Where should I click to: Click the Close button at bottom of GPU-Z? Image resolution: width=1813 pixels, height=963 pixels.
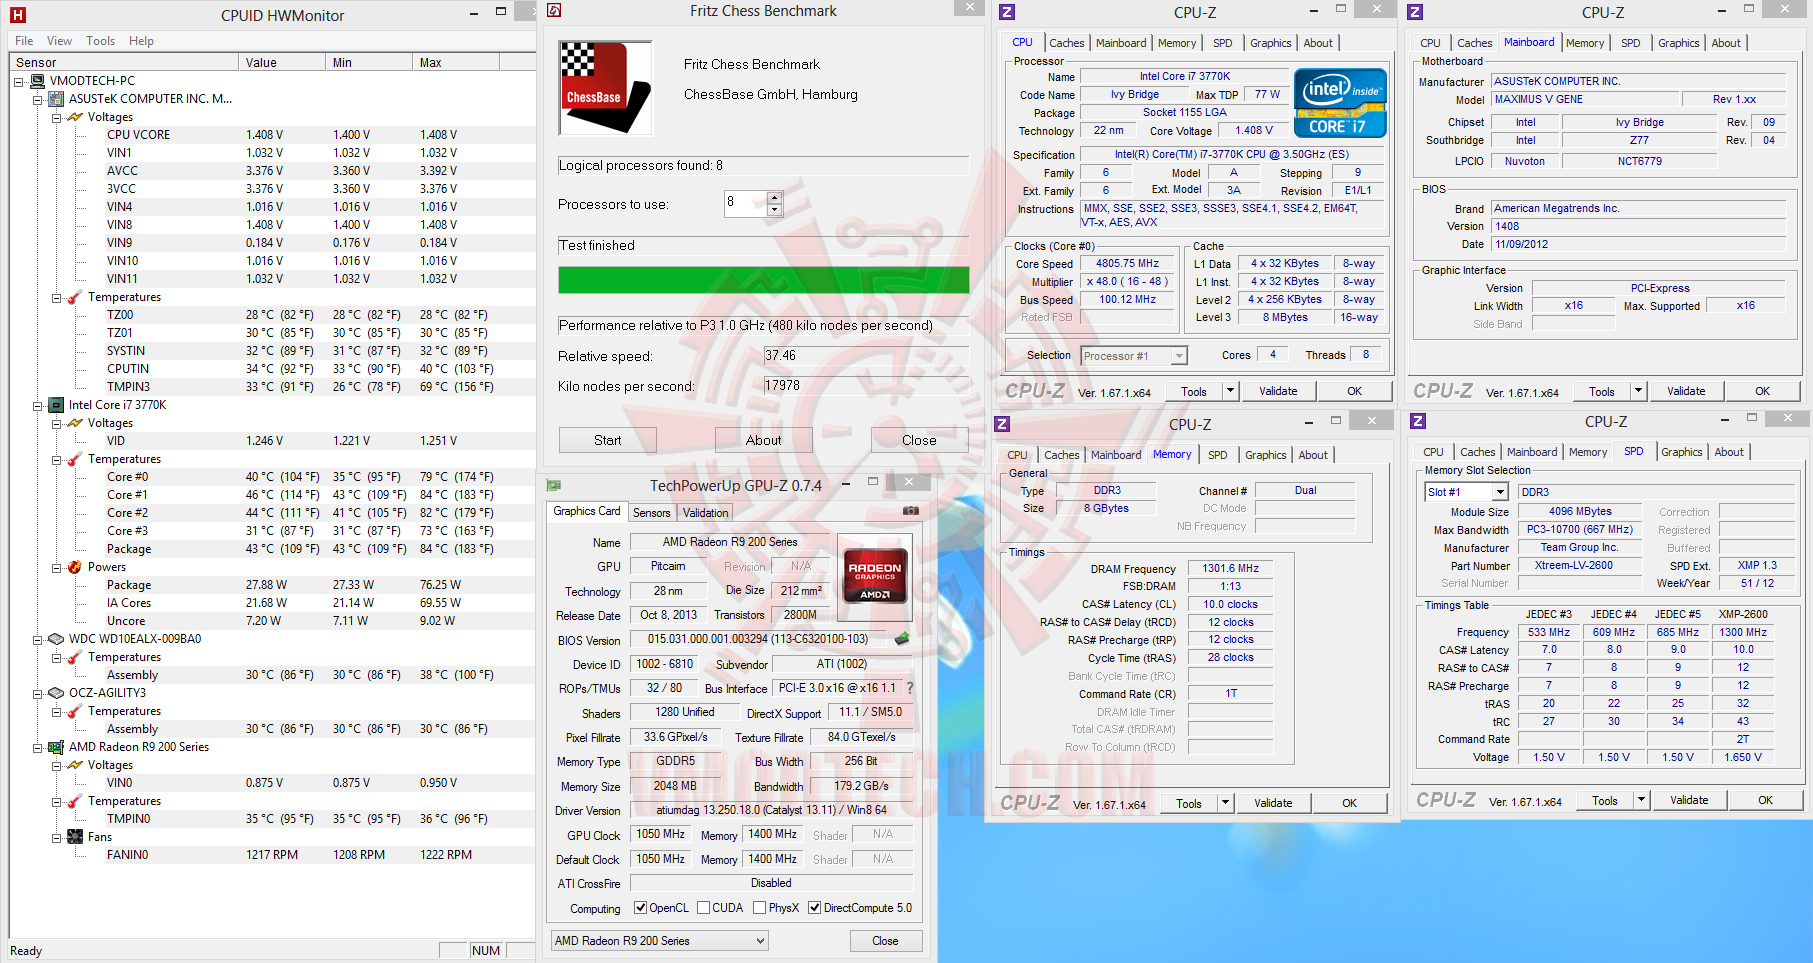coord(885,941)
